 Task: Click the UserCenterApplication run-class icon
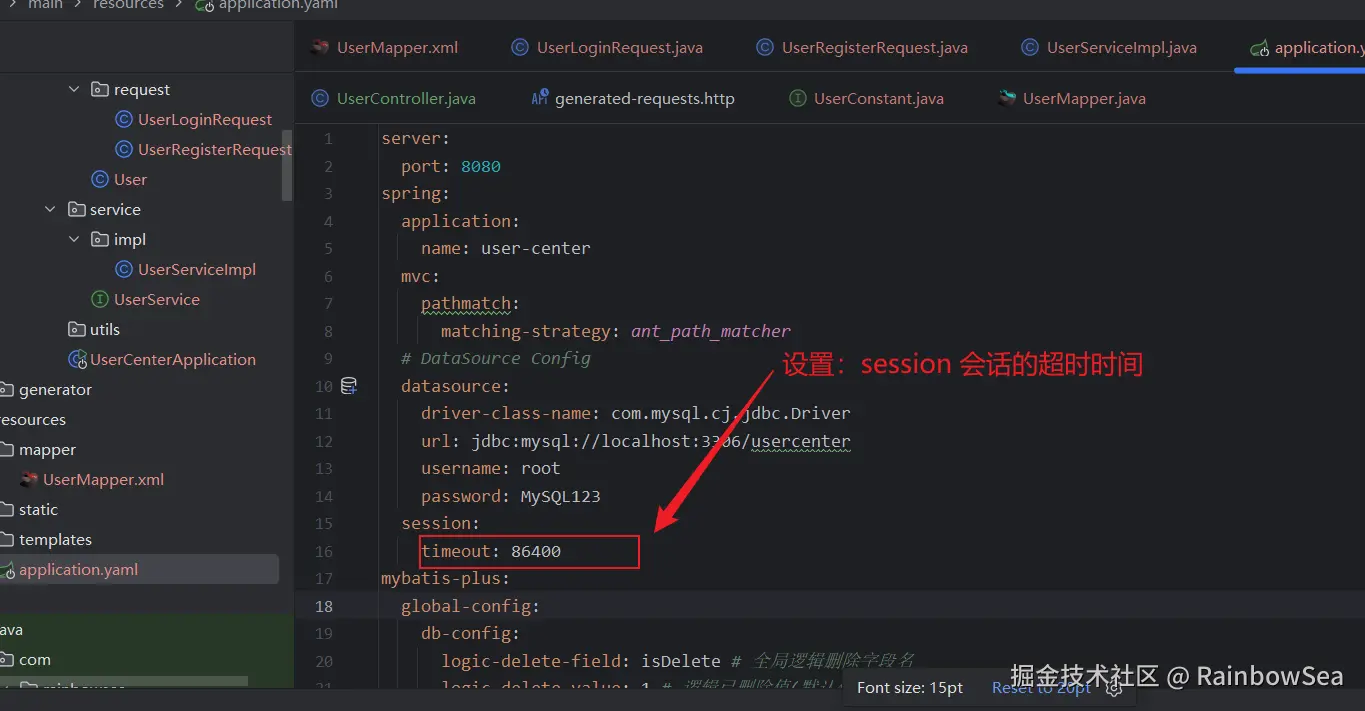pos(77,359)
